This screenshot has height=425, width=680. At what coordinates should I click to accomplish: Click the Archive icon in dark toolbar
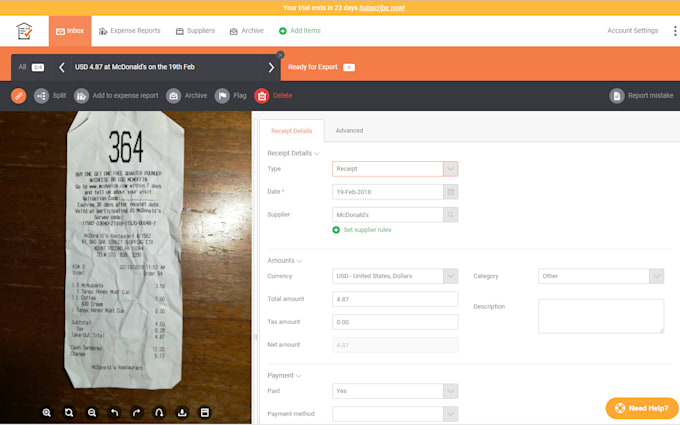[173, 96]
